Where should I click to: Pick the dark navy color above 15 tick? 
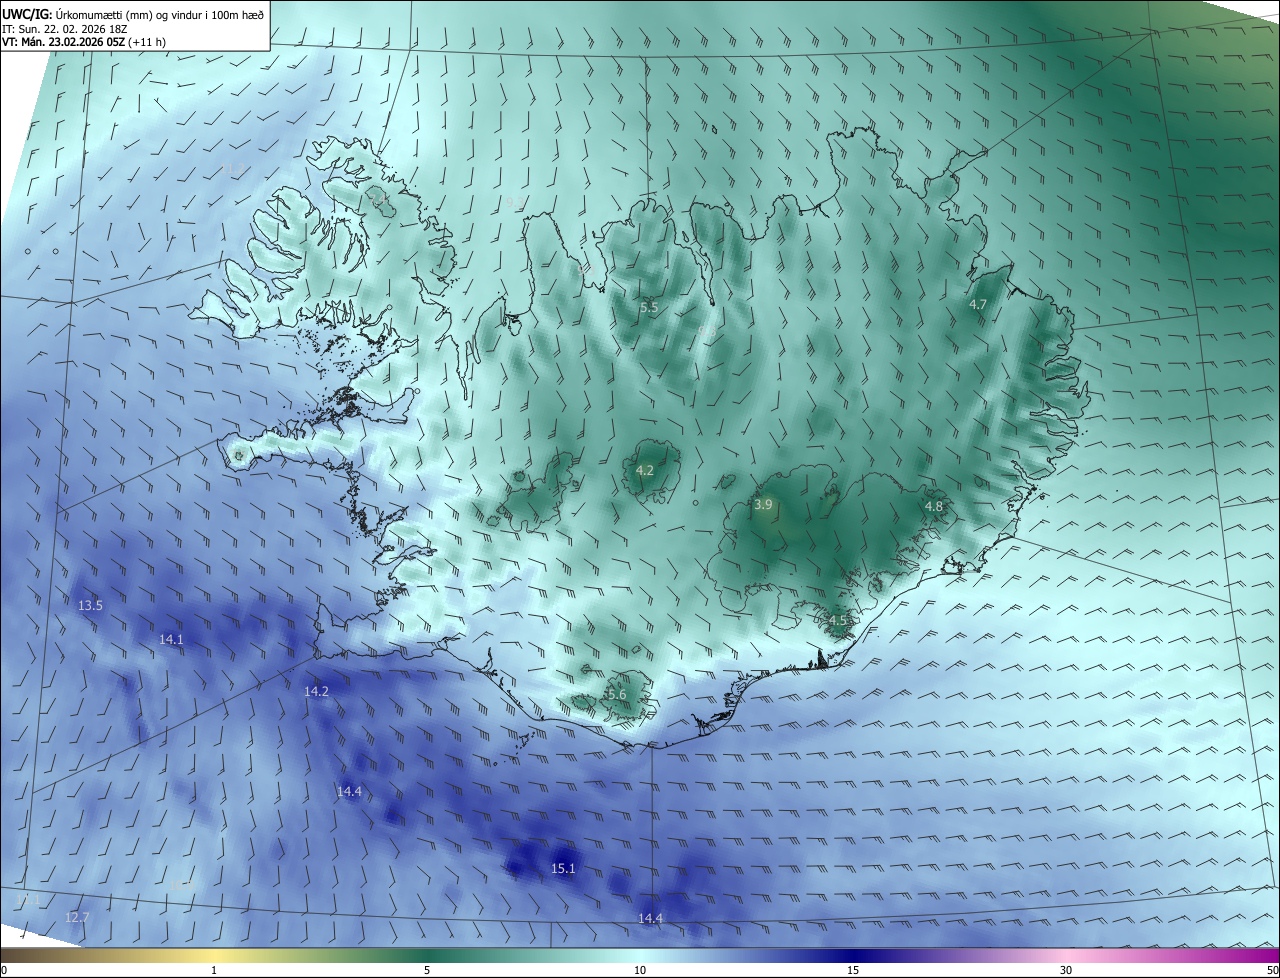click(853, 956)
